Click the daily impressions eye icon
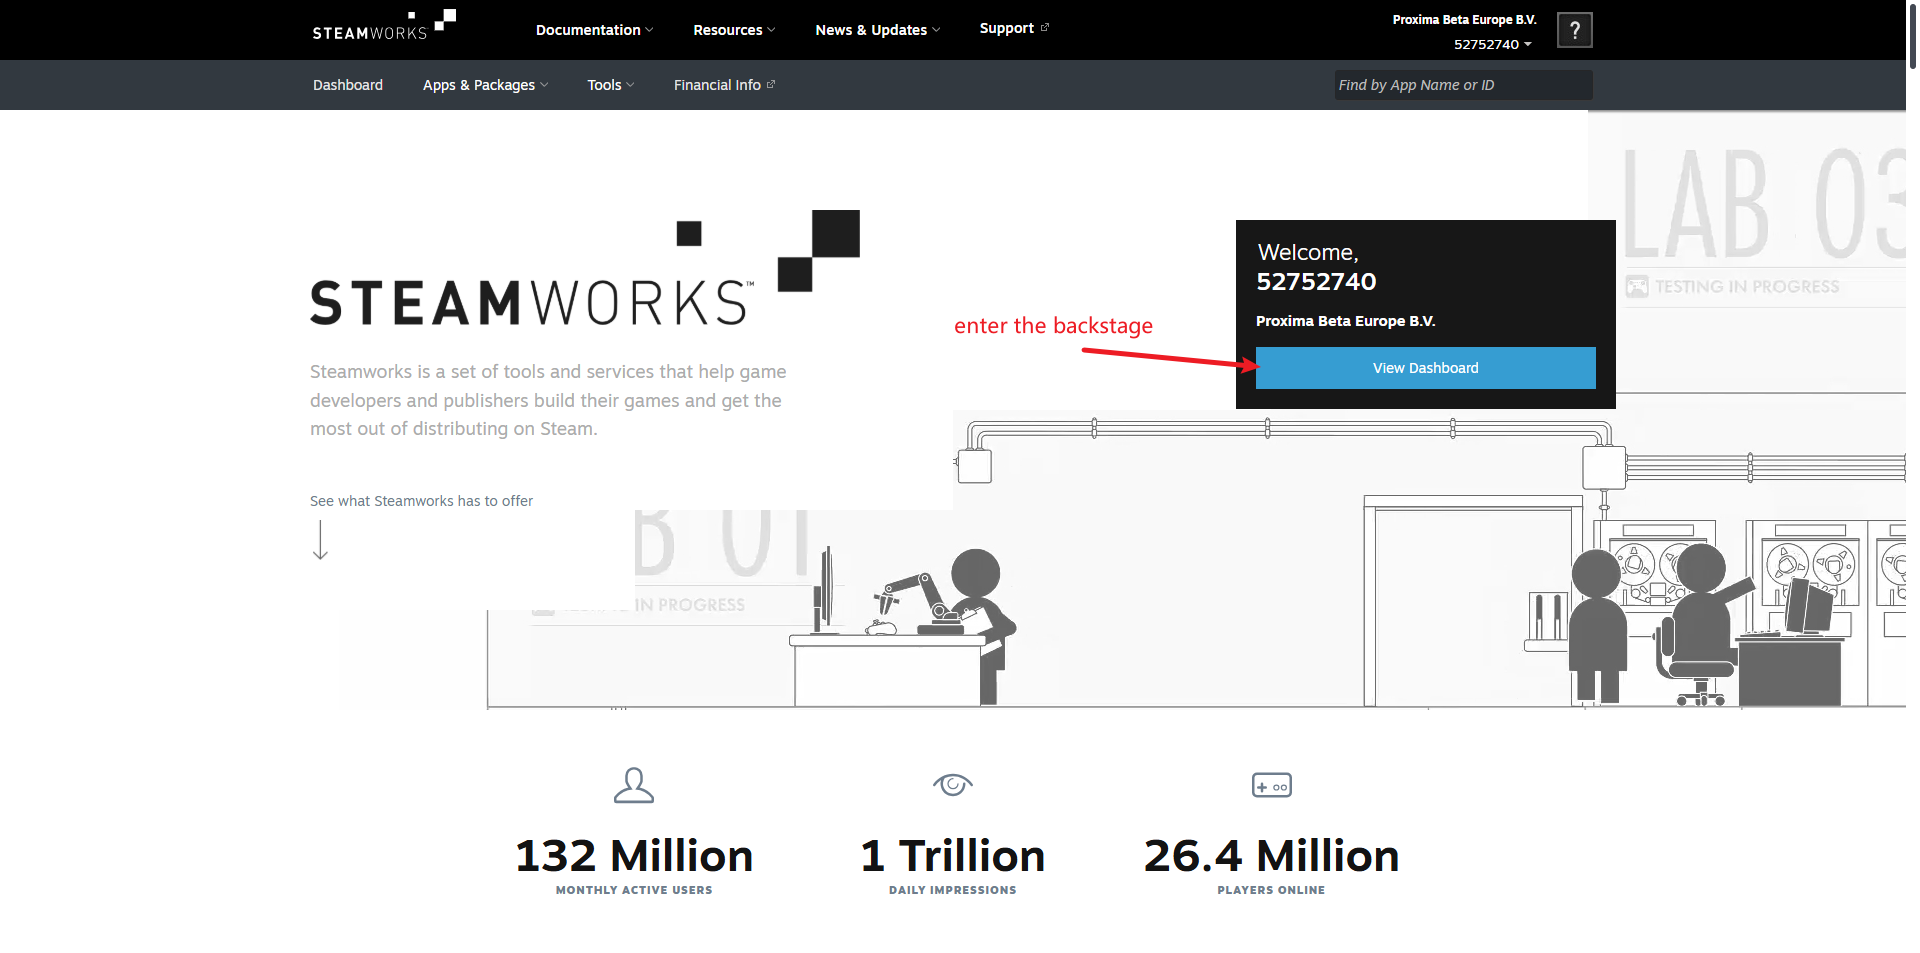1920x953 pixels. (x=952, y=785)
